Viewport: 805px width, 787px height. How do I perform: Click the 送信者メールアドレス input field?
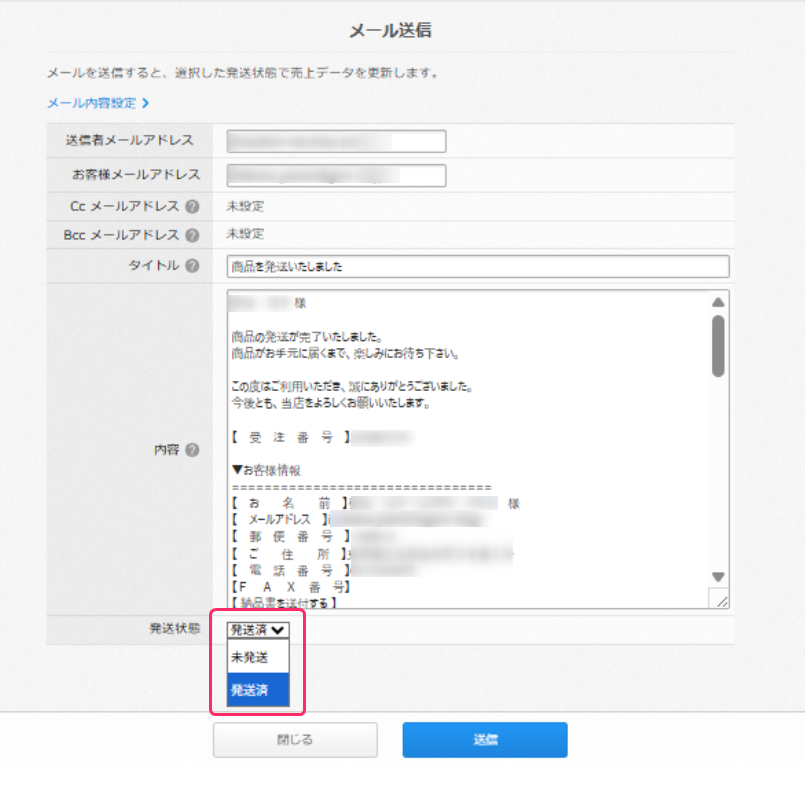(335, 141)
